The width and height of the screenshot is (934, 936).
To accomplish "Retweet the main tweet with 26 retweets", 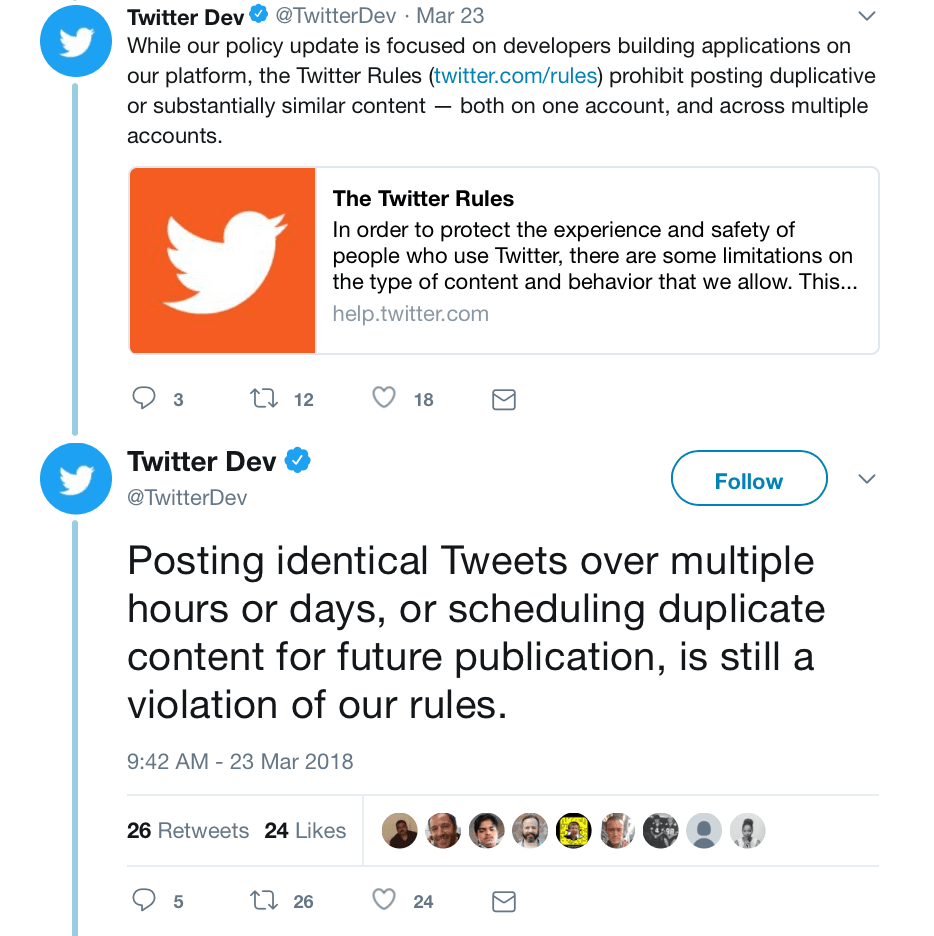I will 264,901.
